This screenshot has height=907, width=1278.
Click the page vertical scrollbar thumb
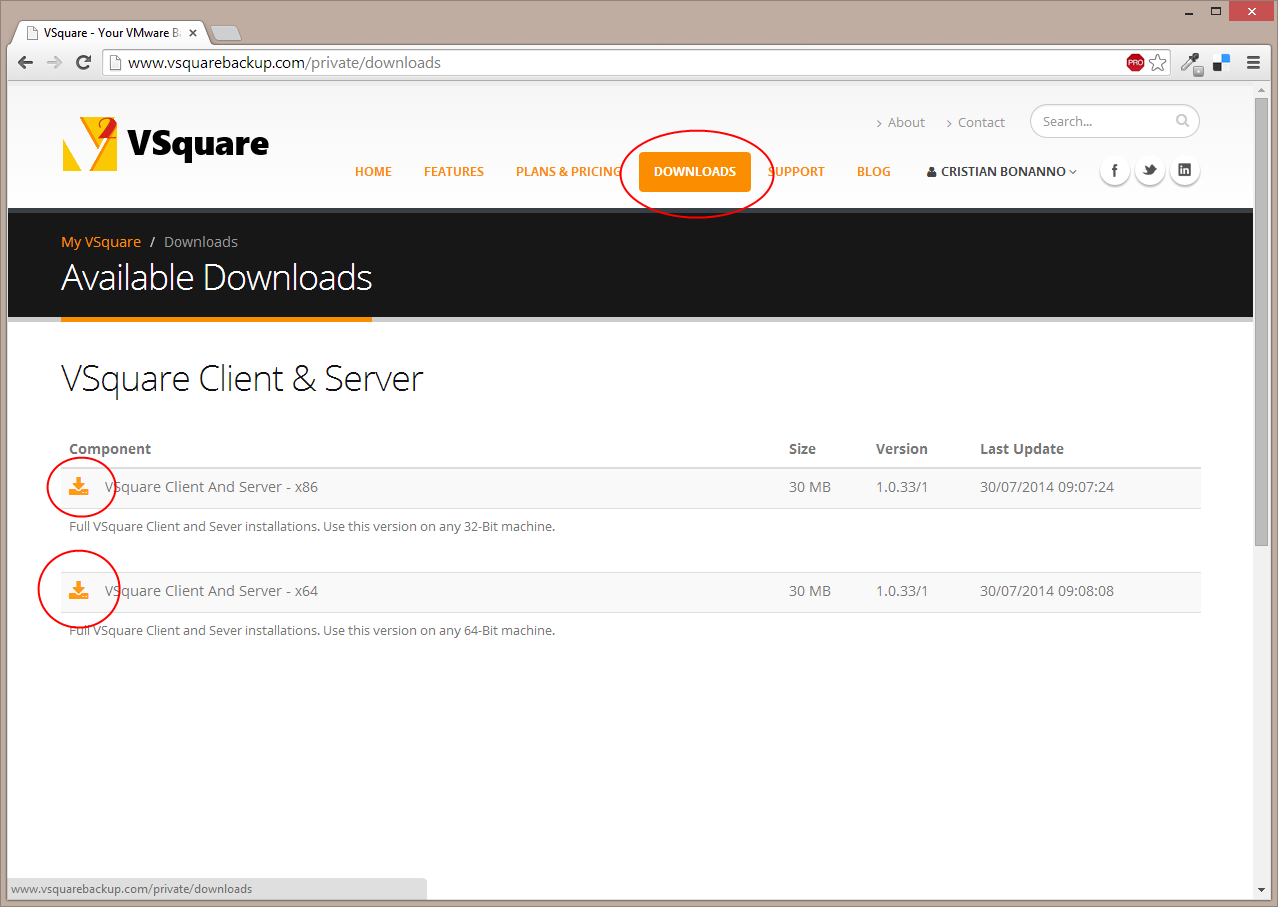coord(1262,322)
